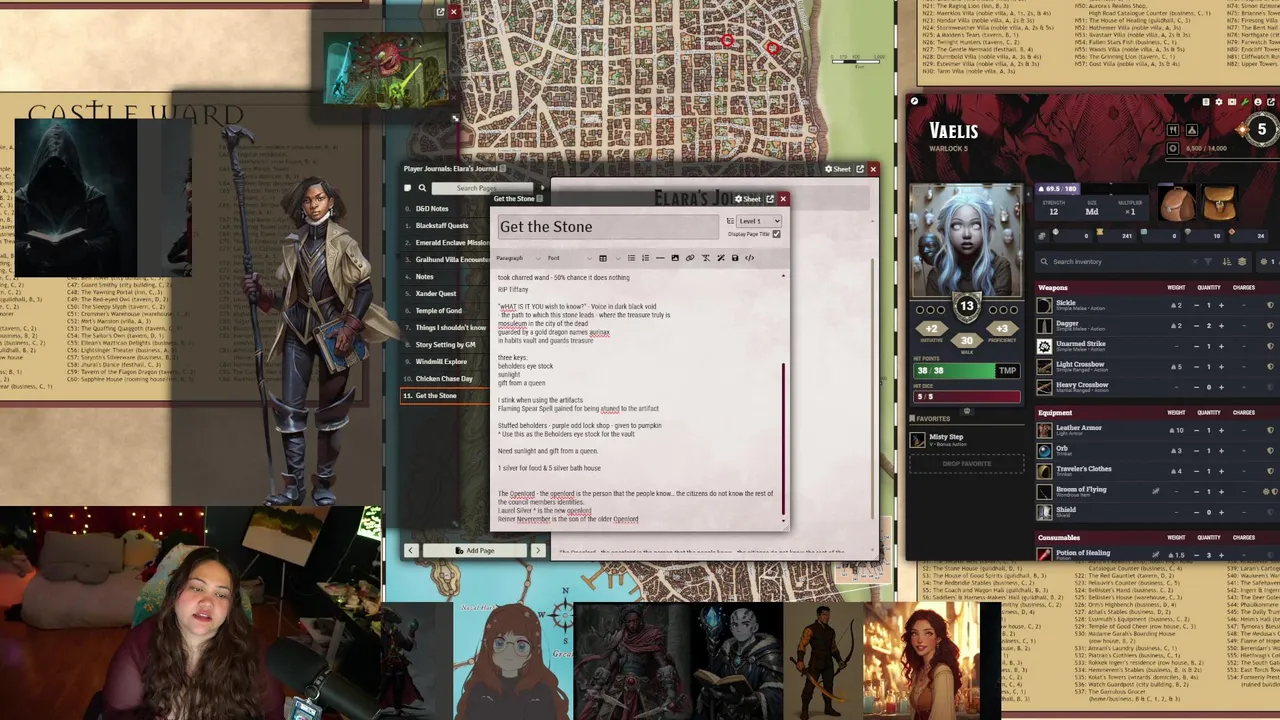This screenshot has height=720, width=1280.
Task: Open long rest campfire icon on Vaelis sheet
Action: [1192, 130]
